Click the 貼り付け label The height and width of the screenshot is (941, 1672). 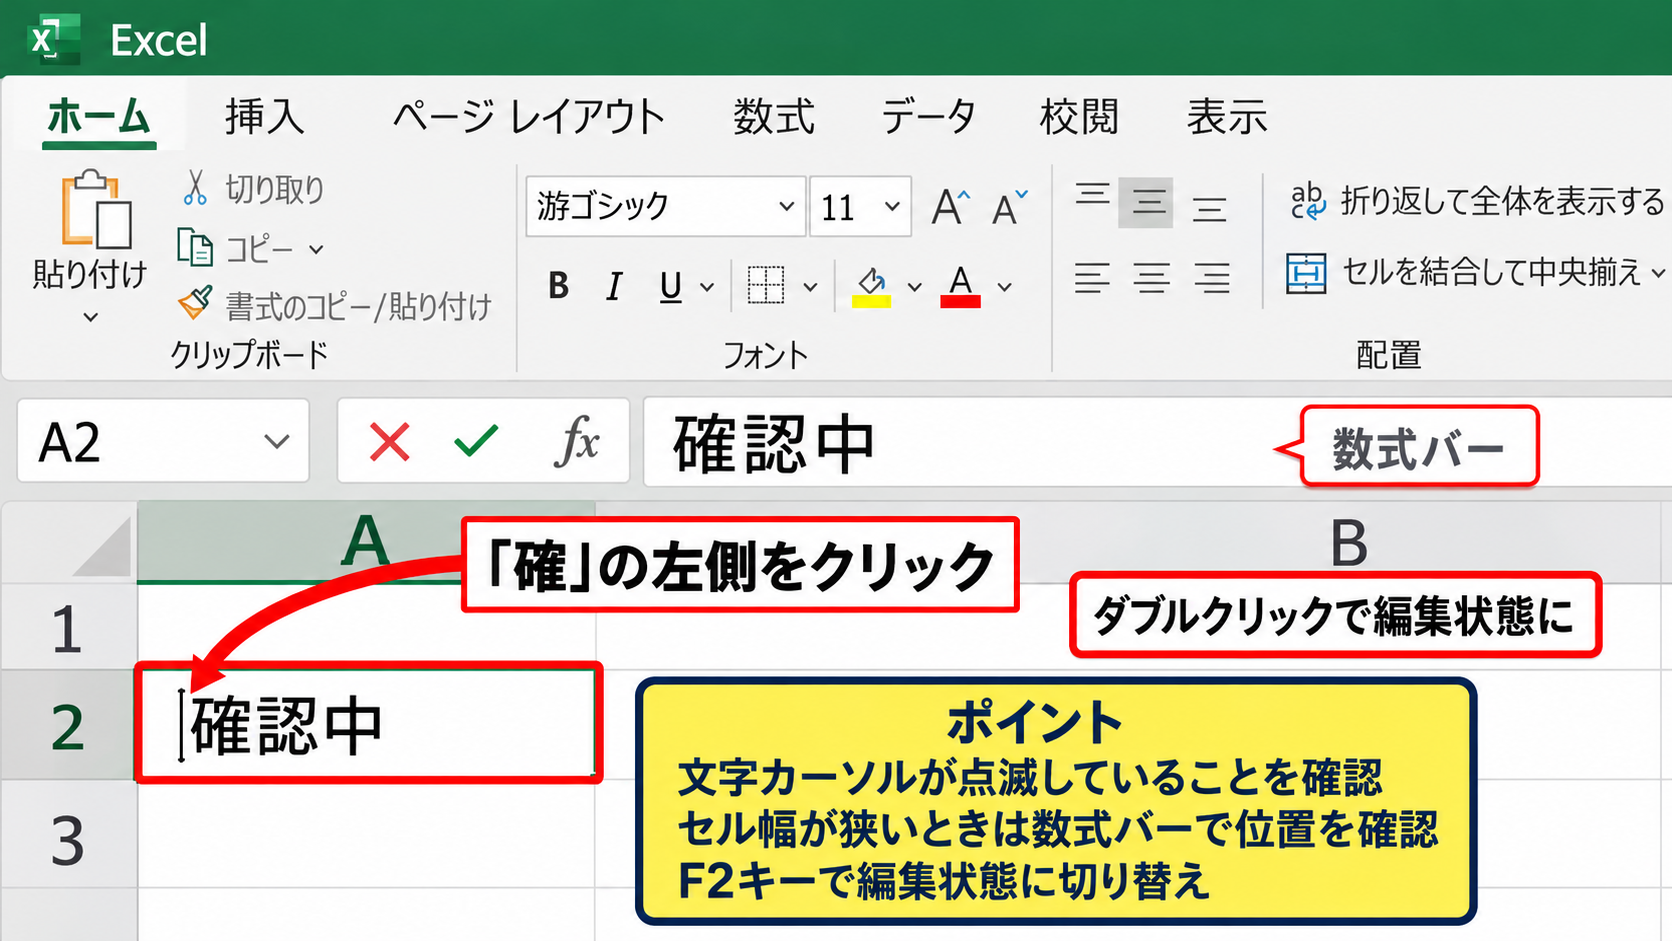point(90,274)
